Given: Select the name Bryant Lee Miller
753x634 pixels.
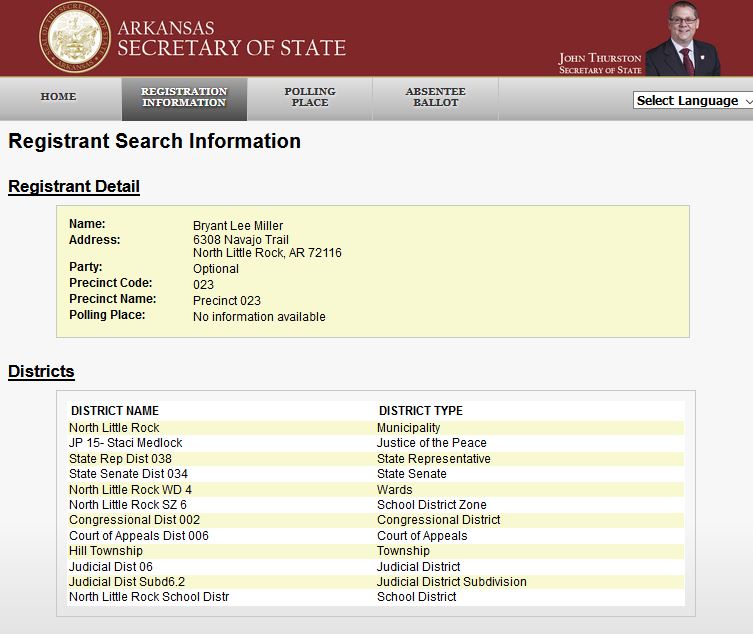Looking at the screenshot, I should [x=238, y=226].
